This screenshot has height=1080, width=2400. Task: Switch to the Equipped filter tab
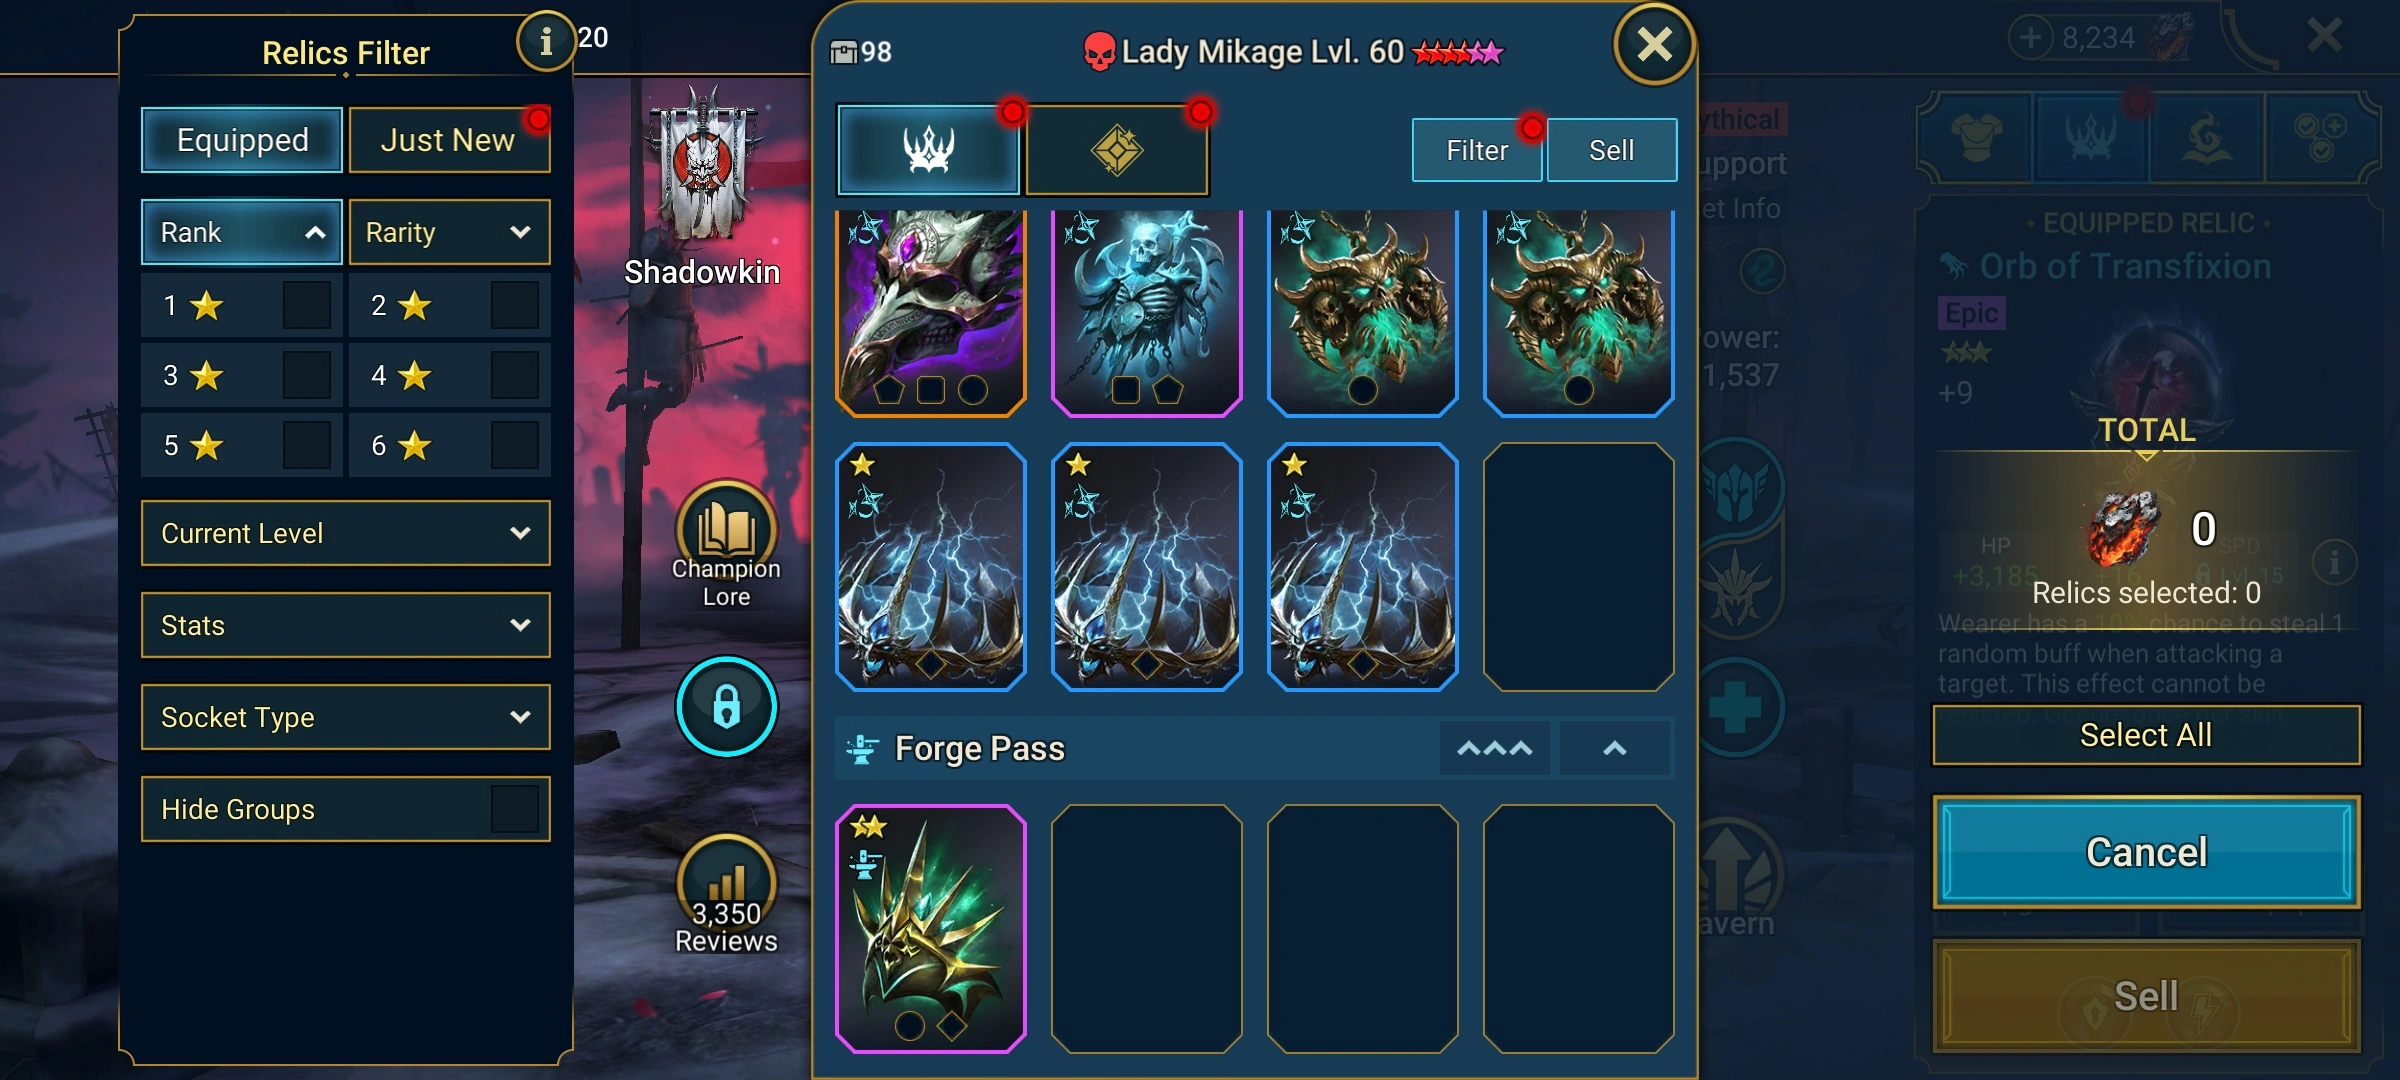(x=242, y=140)
